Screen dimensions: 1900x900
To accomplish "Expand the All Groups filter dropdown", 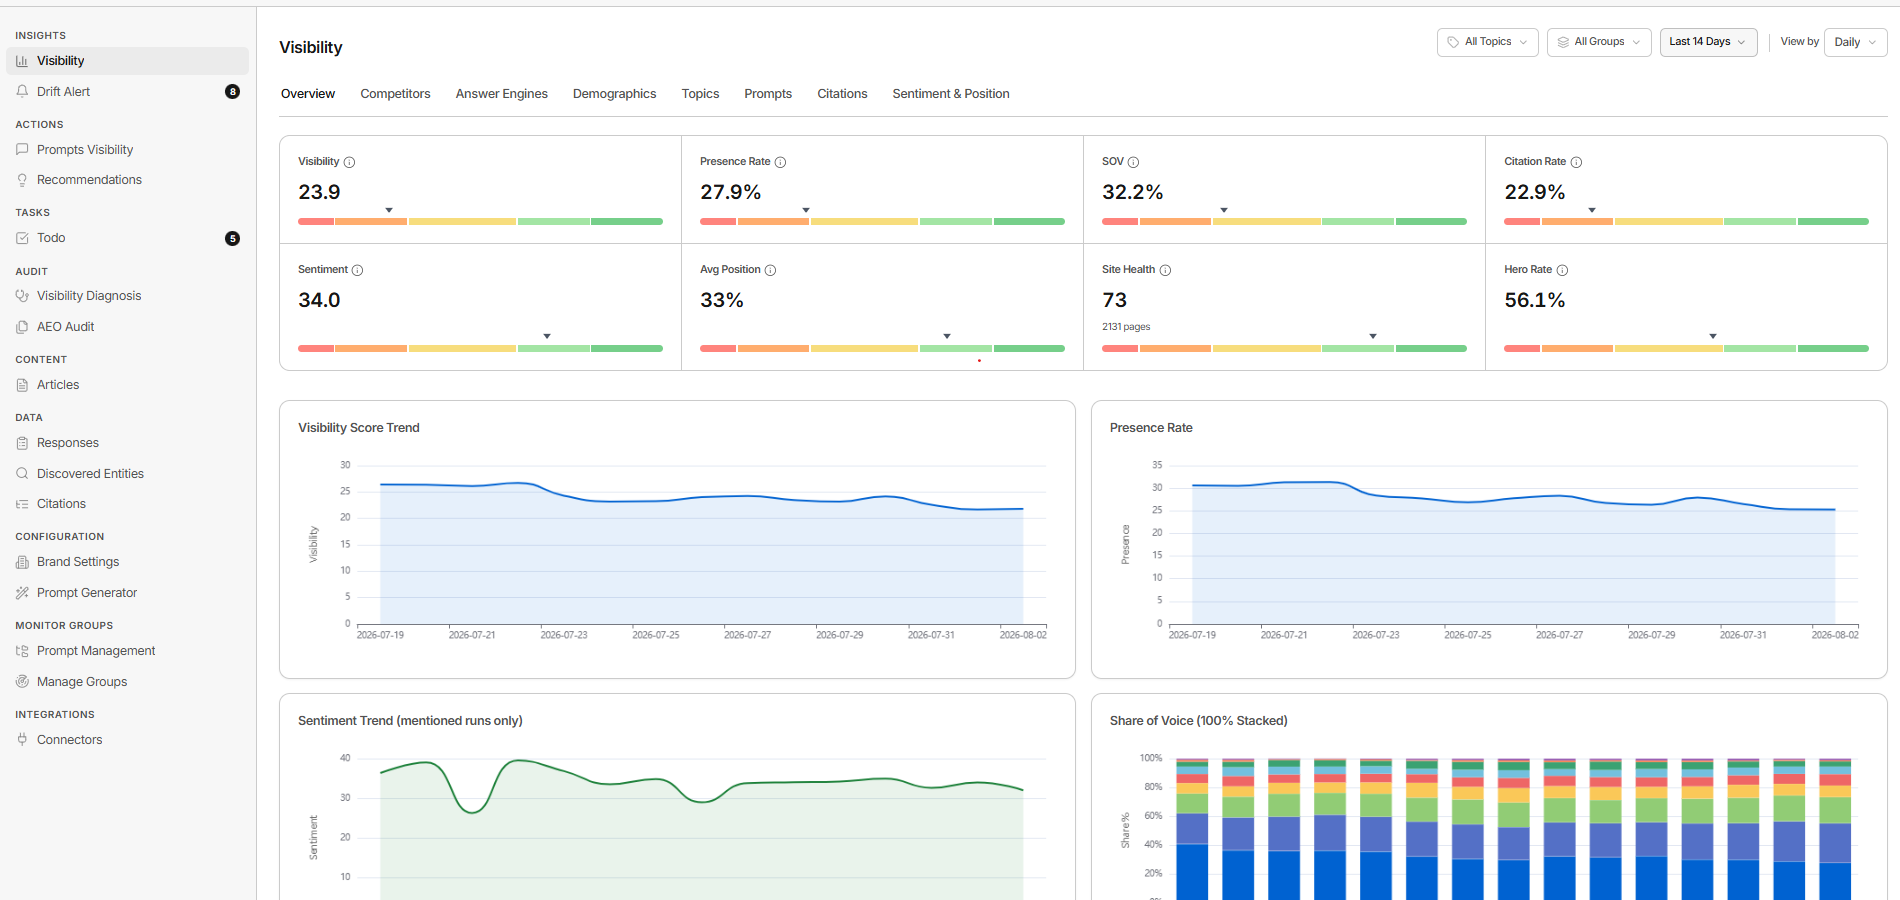I will point(1598,42).
